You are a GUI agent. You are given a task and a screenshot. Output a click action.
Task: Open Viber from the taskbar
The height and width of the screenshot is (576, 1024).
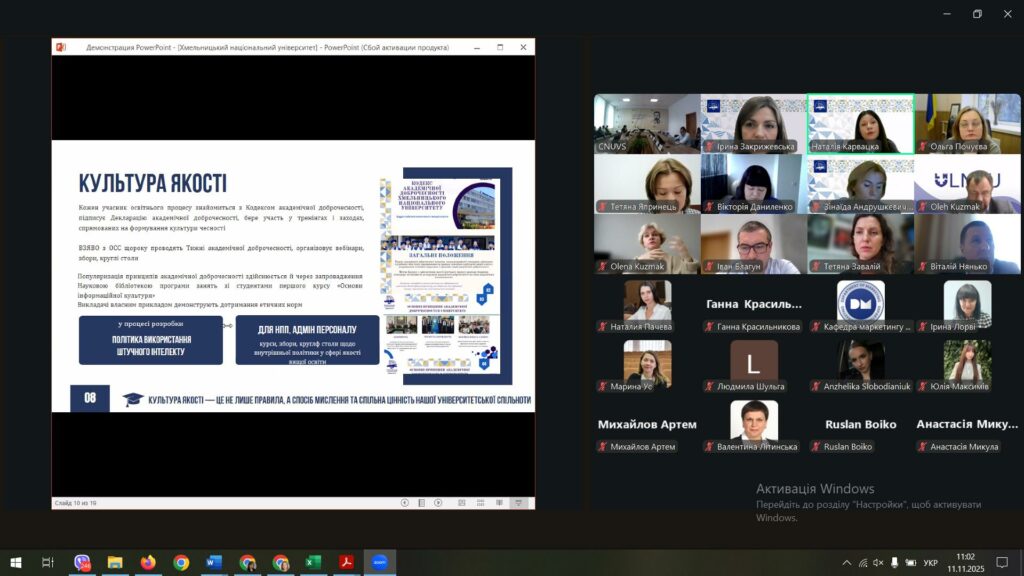coord(82,562)
